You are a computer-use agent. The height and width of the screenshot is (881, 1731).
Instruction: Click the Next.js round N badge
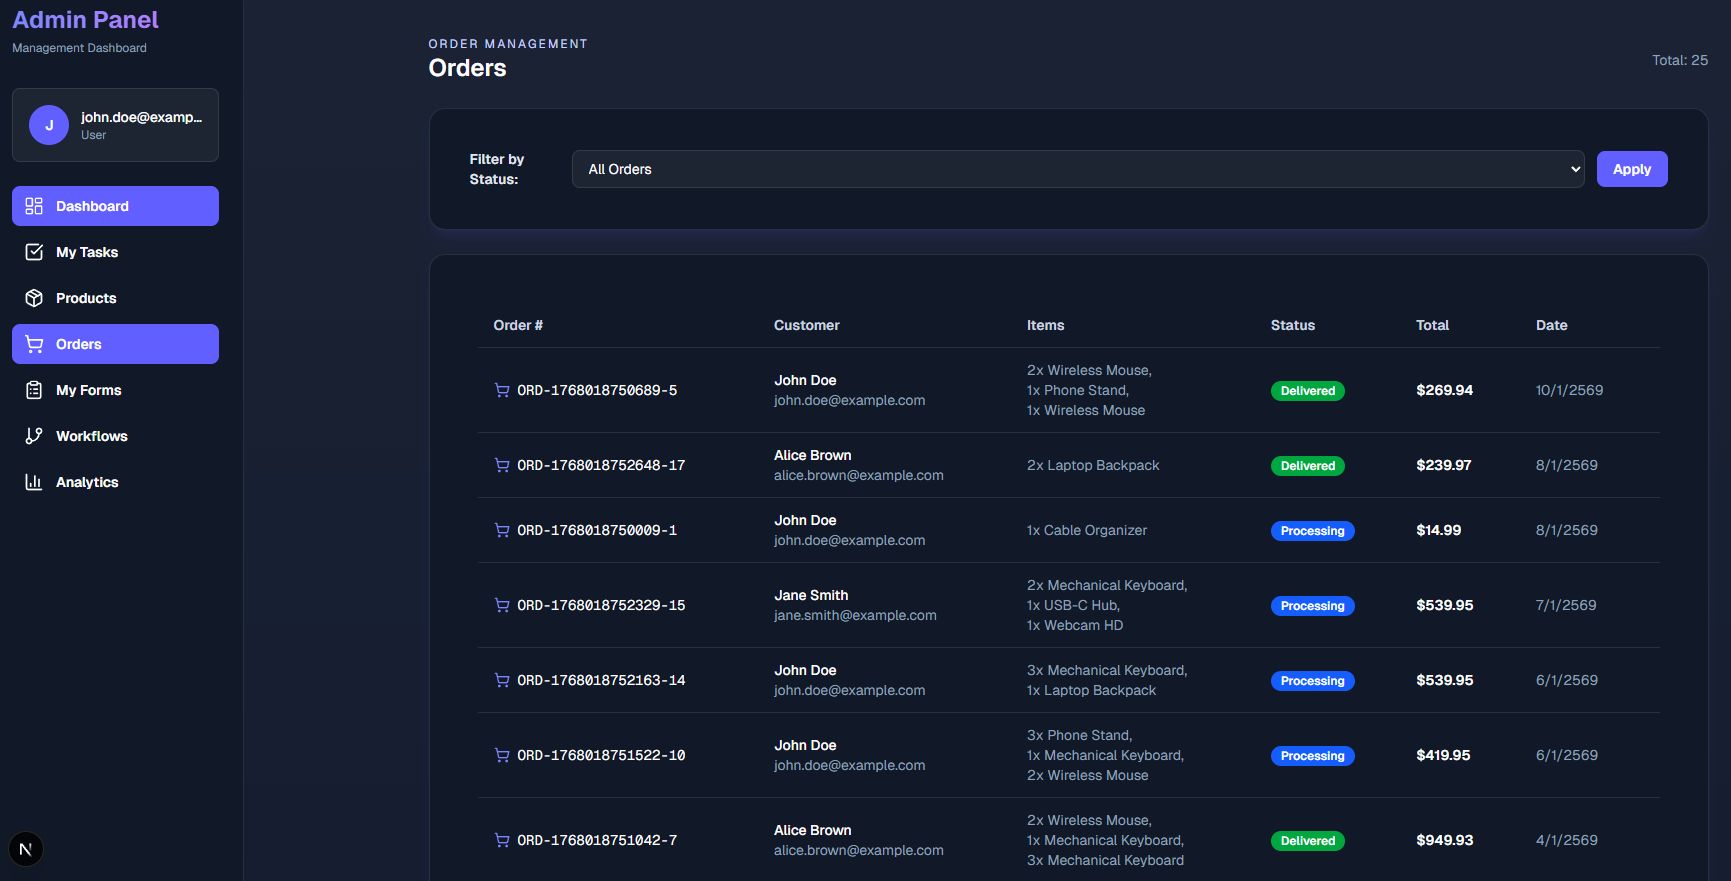26,849
